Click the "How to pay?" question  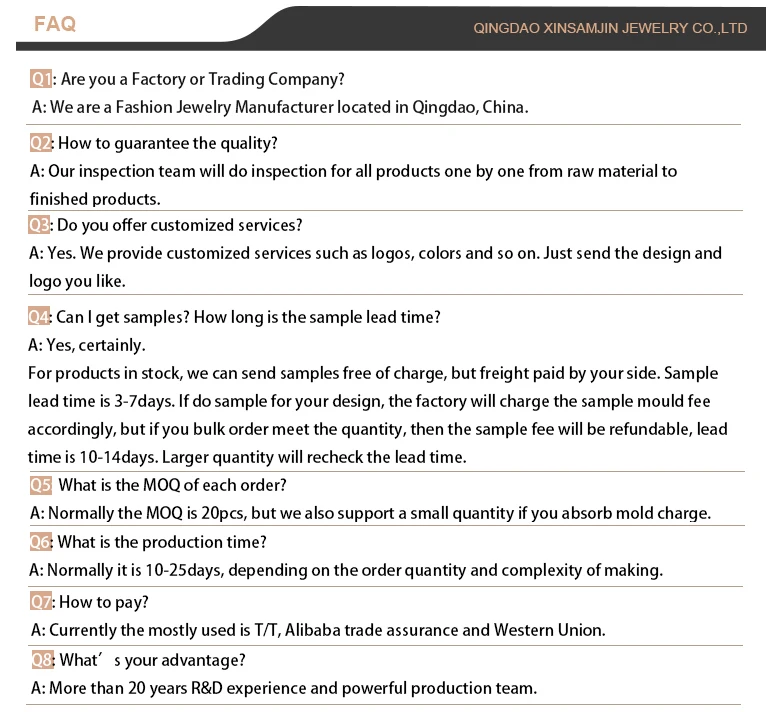coord(104,602)
